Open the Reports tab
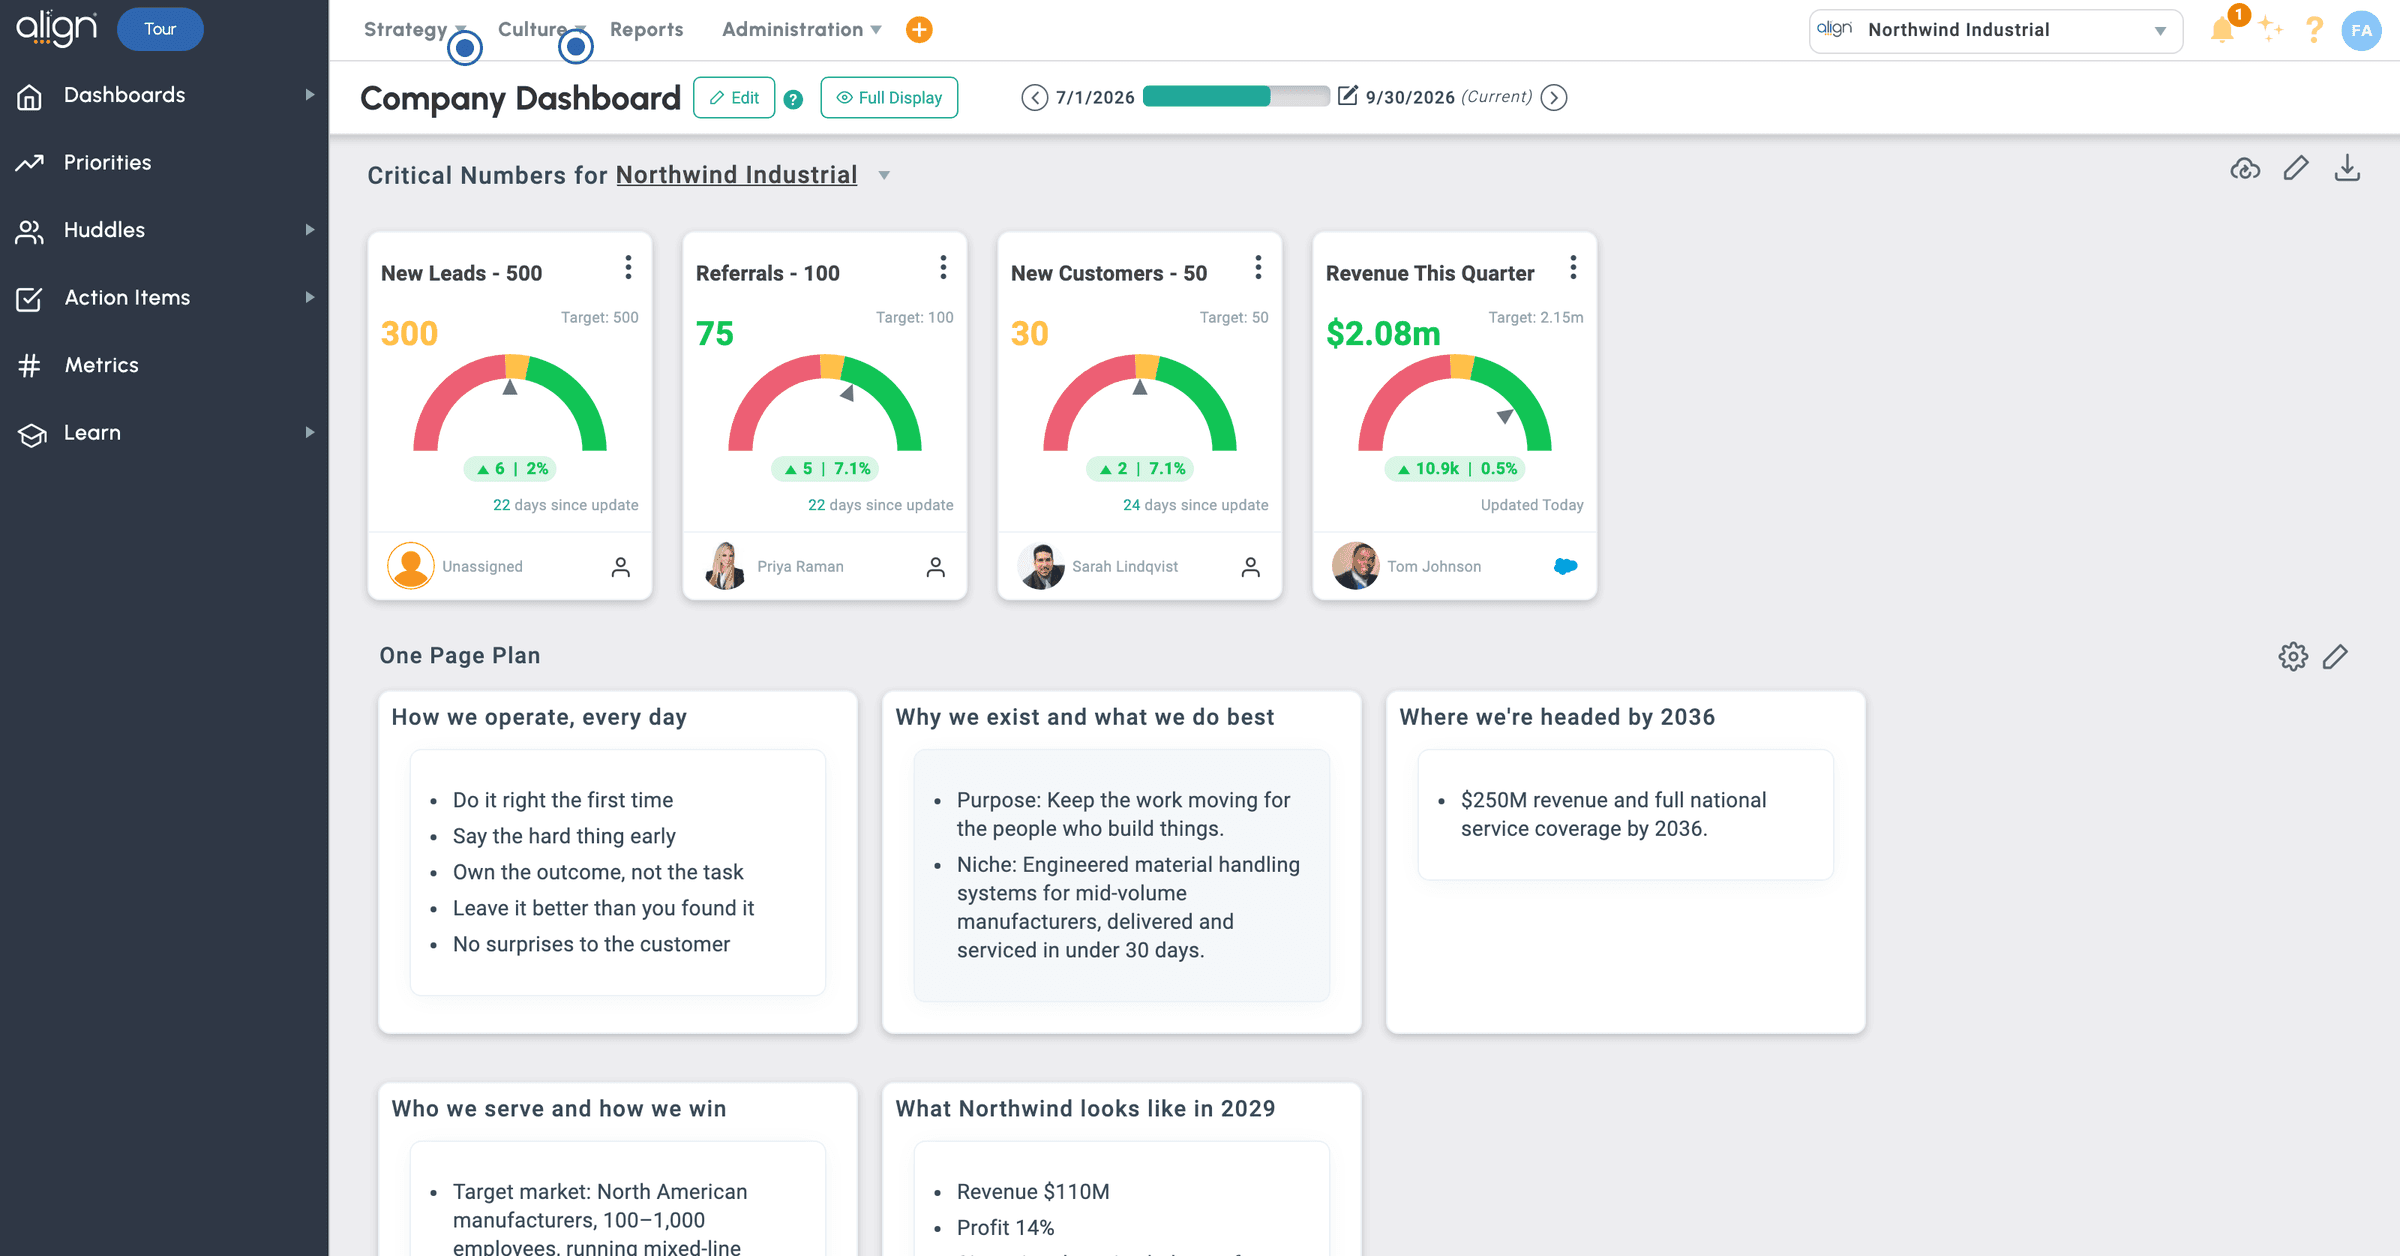This screenshot has width=2400, height=1256. point(647,30)
